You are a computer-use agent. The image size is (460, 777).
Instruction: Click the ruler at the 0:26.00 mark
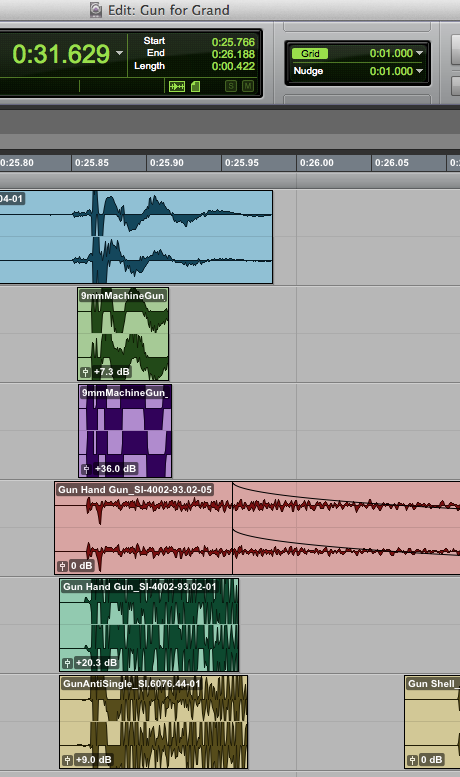pos(317,163)
